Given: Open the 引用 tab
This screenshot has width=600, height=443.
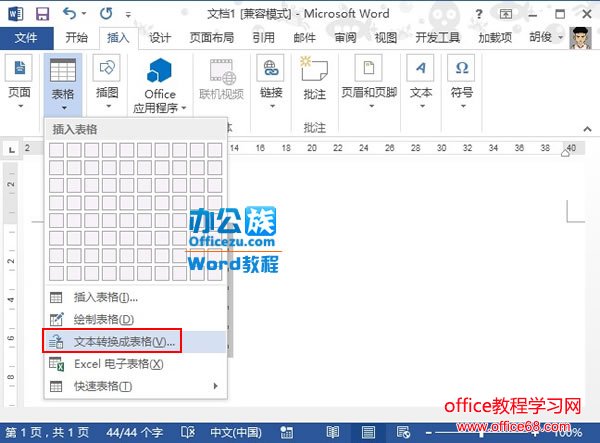Looking at the screenshot, I should tap(264, 37).
